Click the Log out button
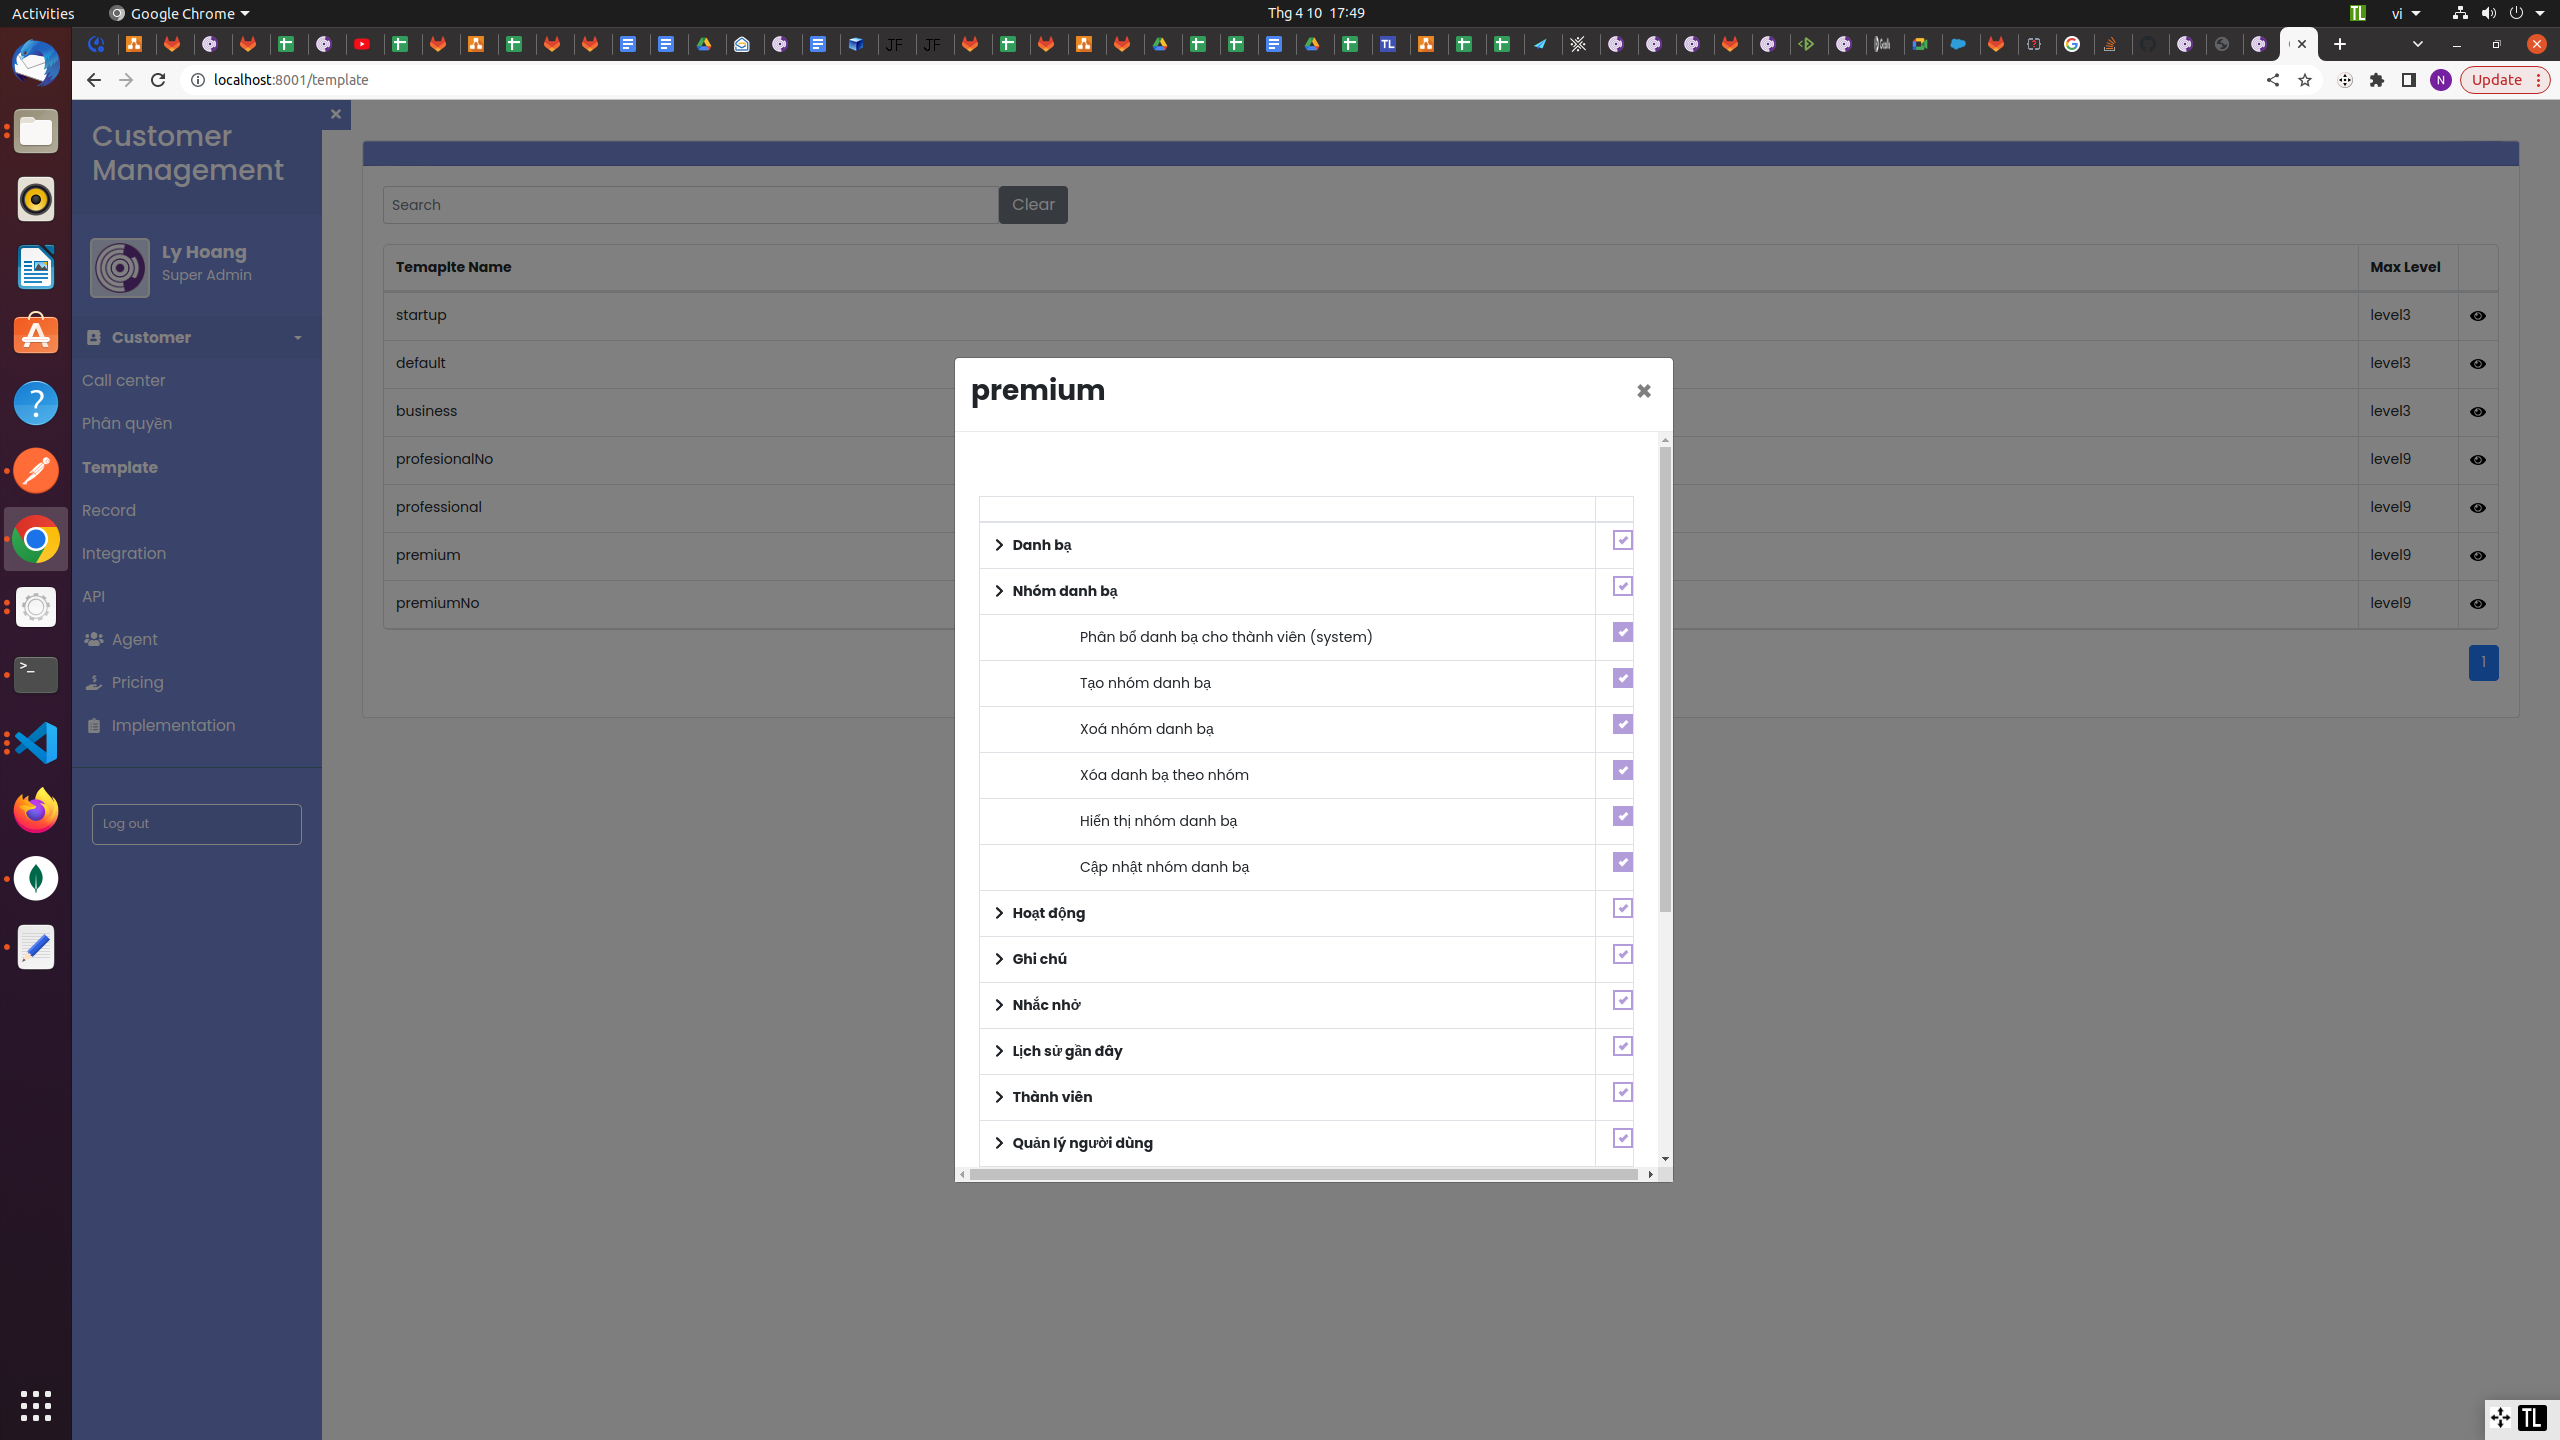This screenshot has width=2560, height=1440. (x=196, y=824)
